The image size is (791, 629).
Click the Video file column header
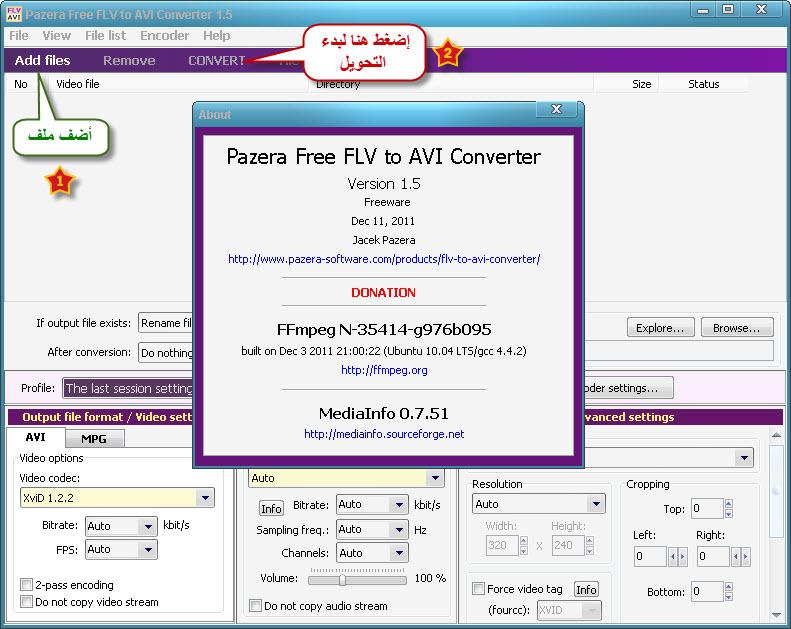pos(179,84)
